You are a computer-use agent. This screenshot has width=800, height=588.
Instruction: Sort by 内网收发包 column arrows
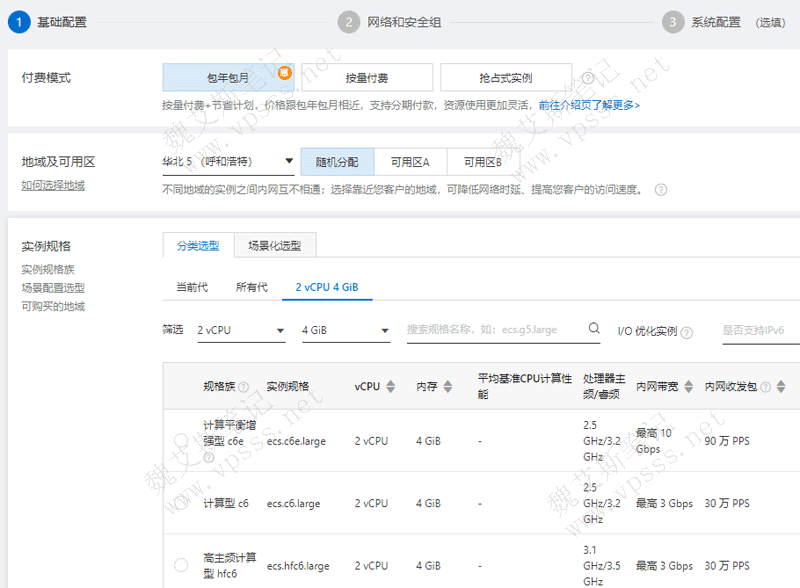point(781,386)
